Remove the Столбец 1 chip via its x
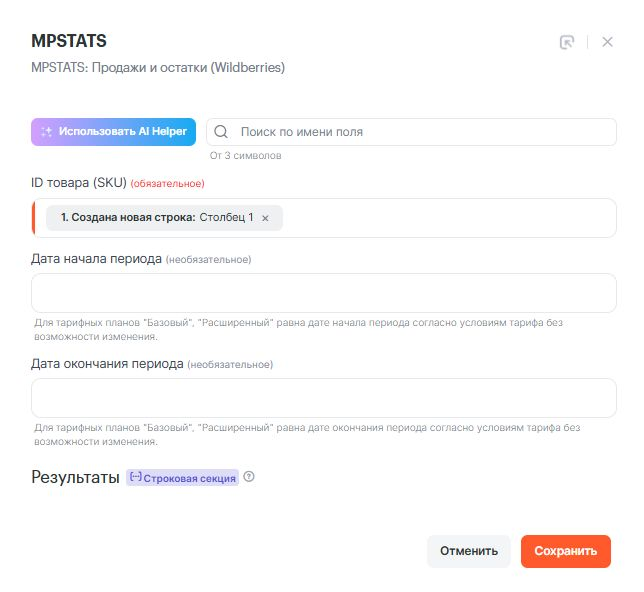 [x=265, y=218]
